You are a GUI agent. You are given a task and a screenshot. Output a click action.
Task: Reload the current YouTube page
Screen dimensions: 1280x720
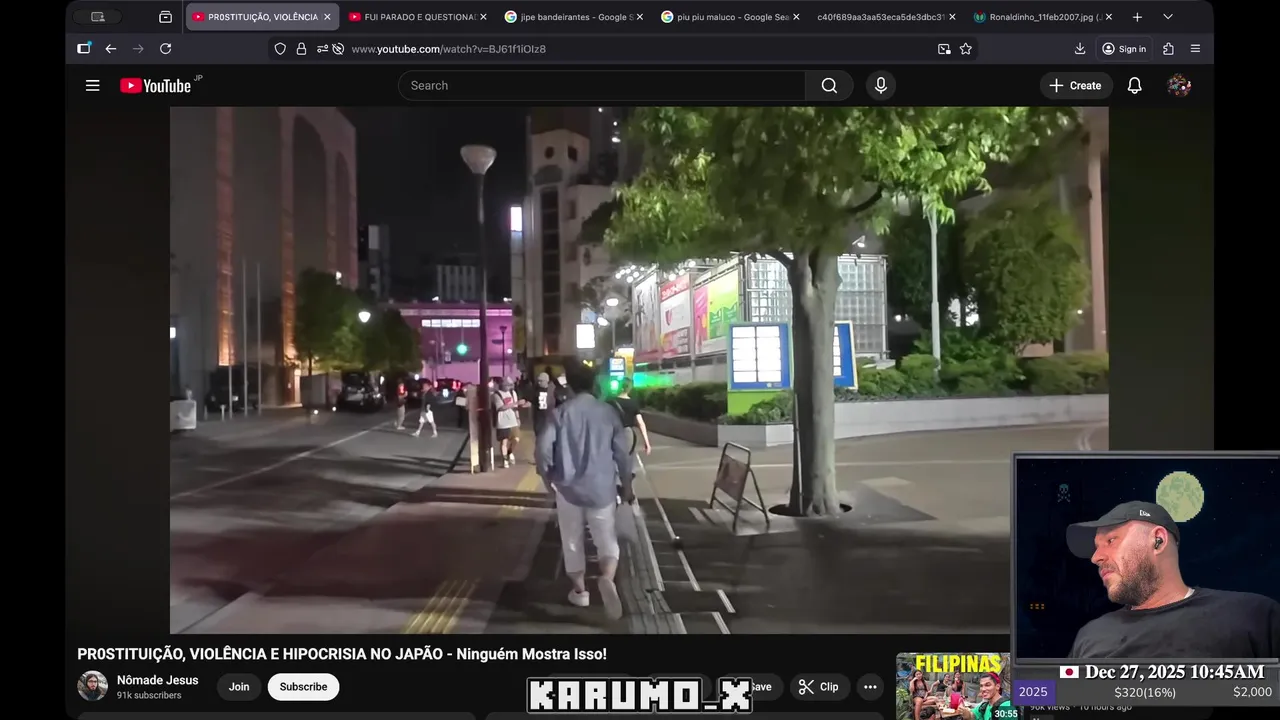point(166,49)
